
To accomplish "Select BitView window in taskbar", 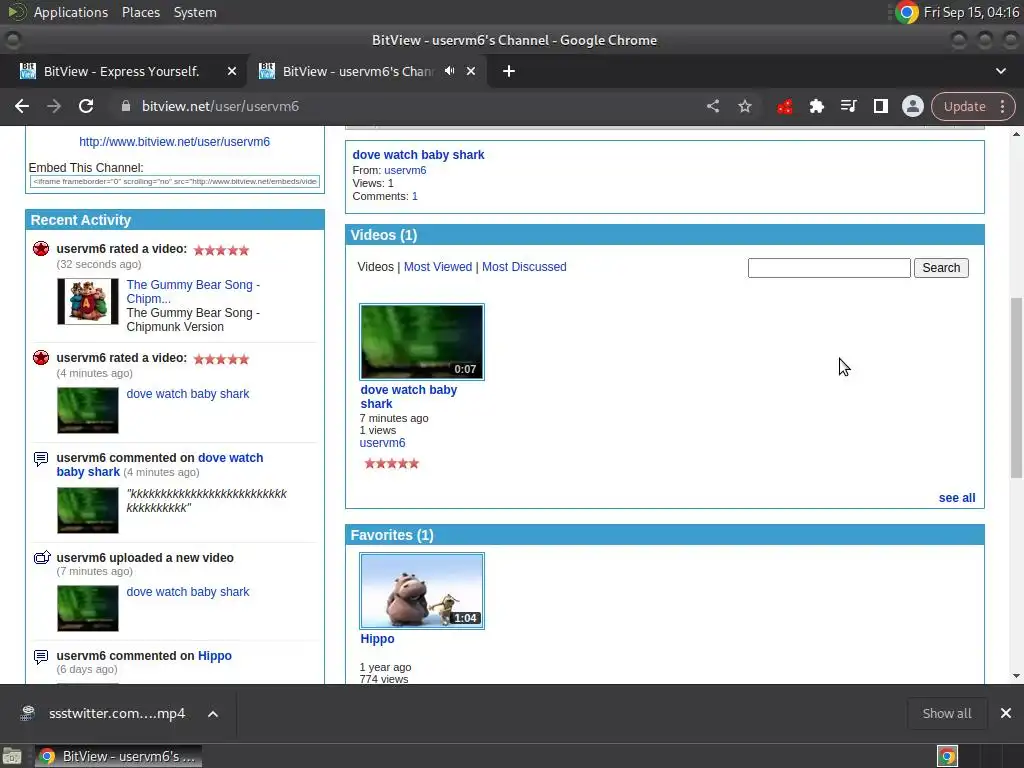I will coord(118,756).
